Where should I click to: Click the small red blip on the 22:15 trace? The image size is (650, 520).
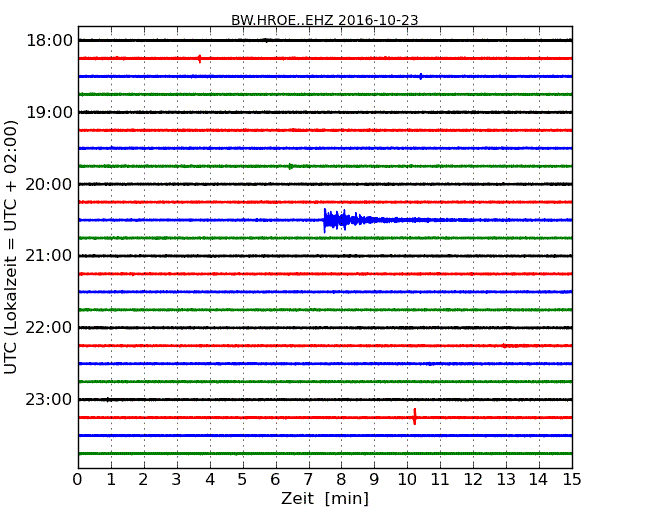[x=504, y=345]
